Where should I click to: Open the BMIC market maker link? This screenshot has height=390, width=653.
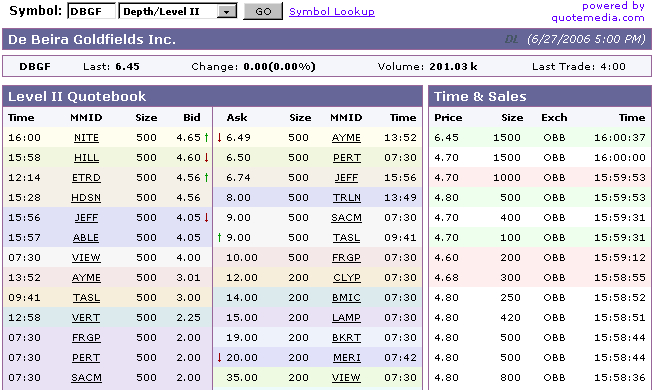coord(346,298)
